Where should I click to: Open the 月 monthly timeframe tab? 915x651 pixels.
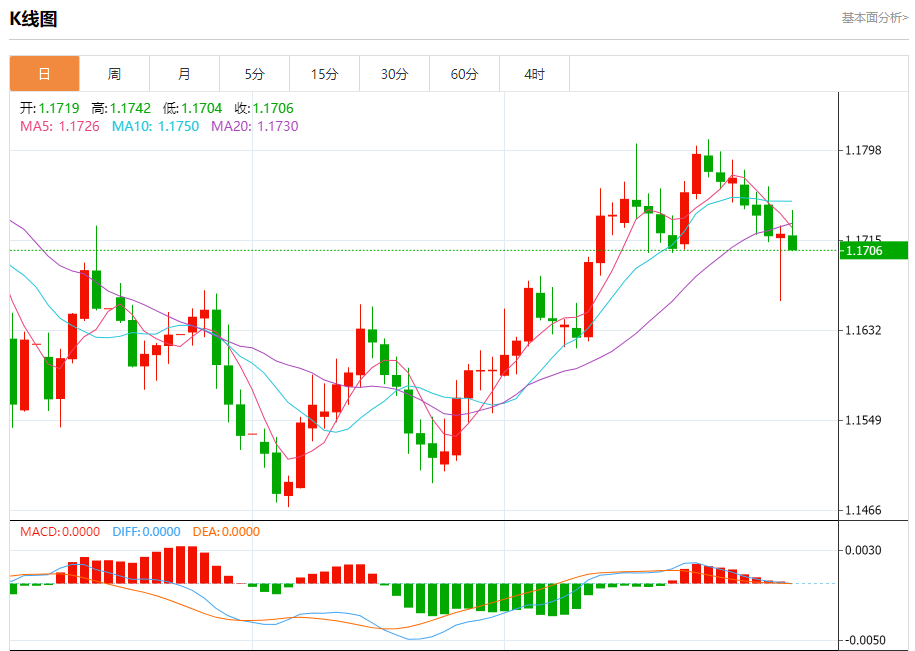[x=184, y=74]
